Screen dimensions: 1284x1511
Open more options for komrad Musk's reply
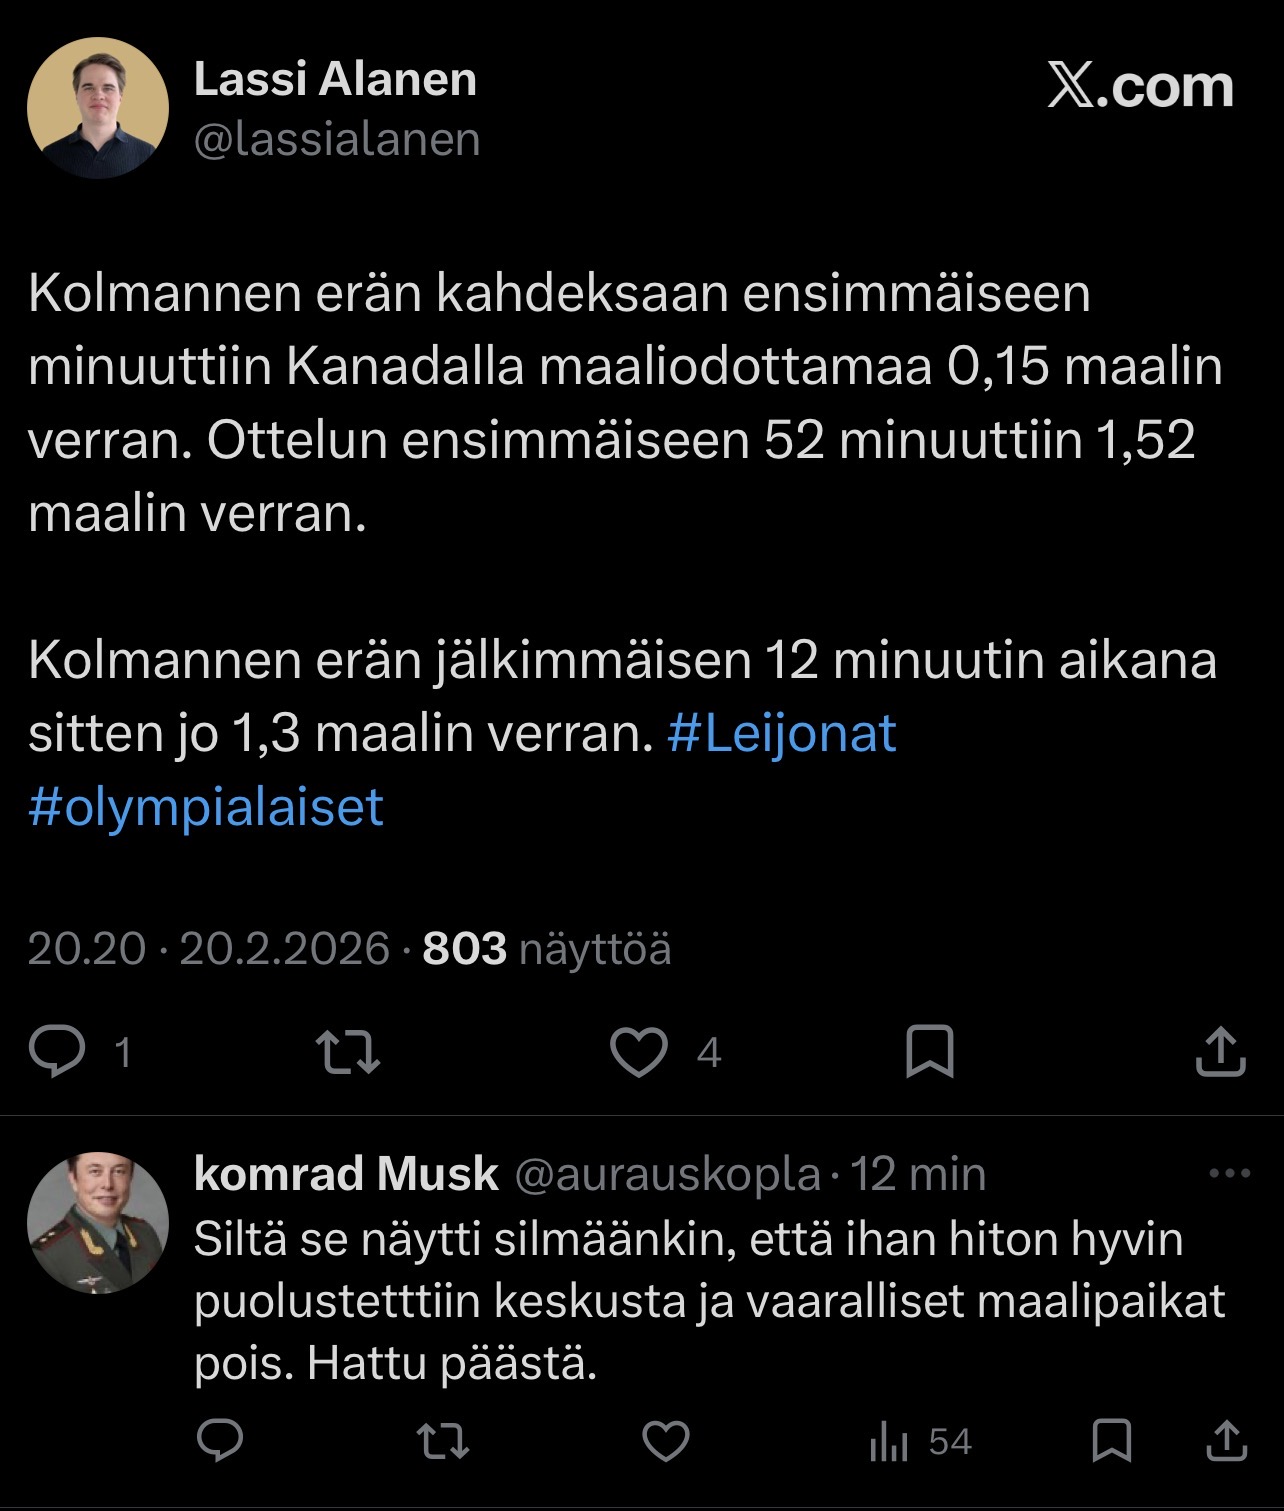pyautogui.click(x=1229, y=1174)
